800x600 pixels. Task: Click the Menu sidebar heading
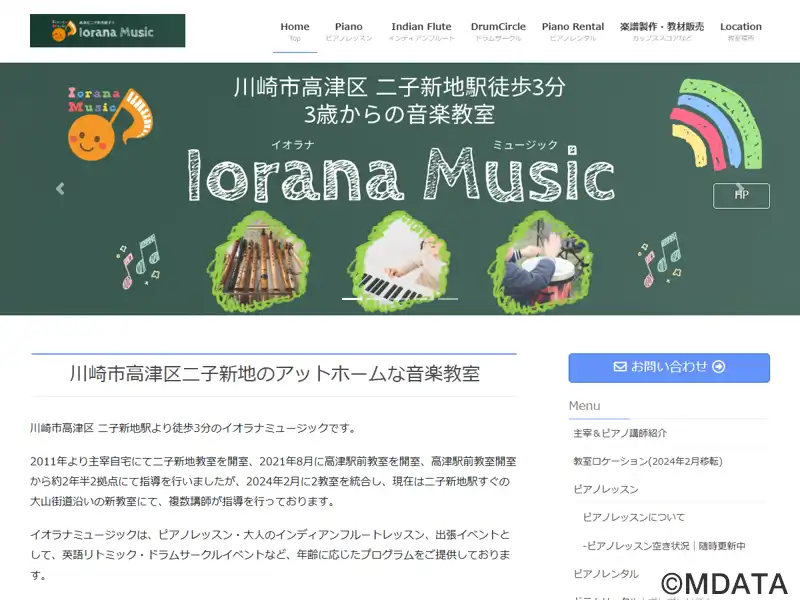(x=585, y=406)
